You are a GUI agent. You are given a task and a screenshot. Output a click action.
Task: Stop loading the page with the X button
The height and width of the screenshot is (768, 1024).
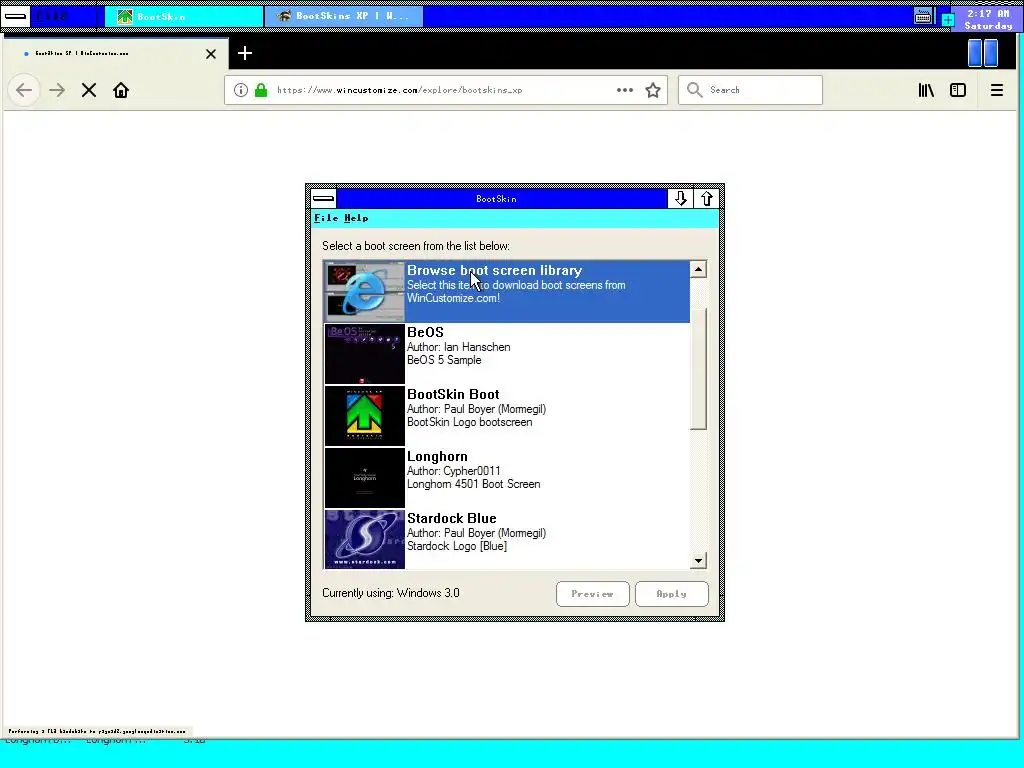click(89, 90)
